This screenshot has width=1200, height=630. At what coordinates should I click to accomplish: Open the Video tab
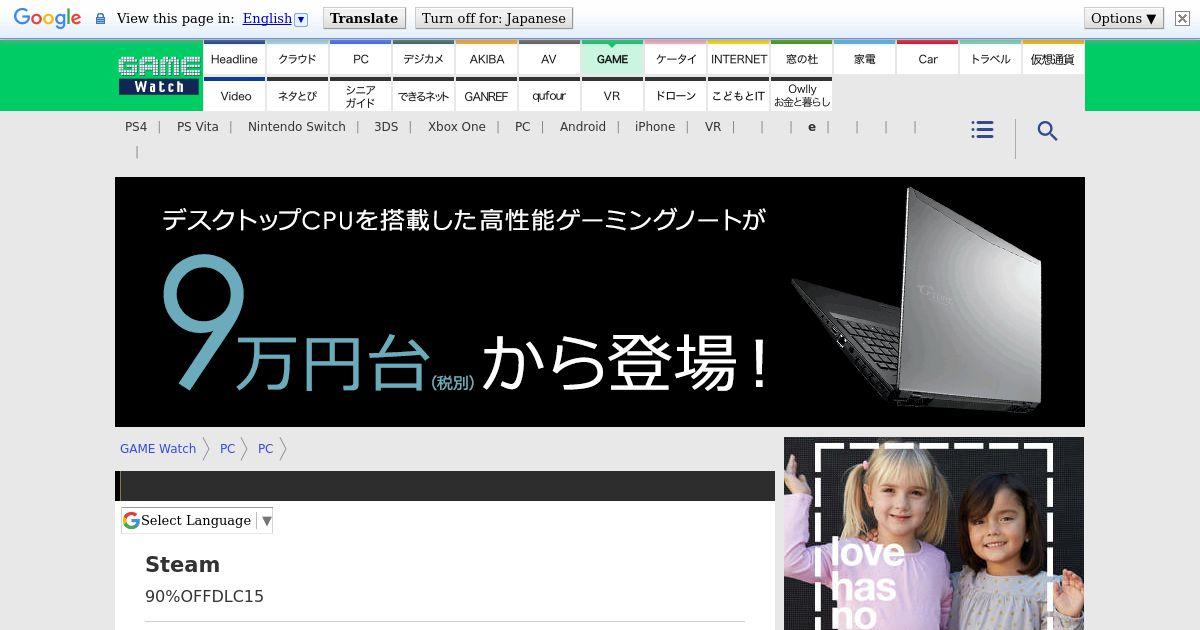[234, 95]
